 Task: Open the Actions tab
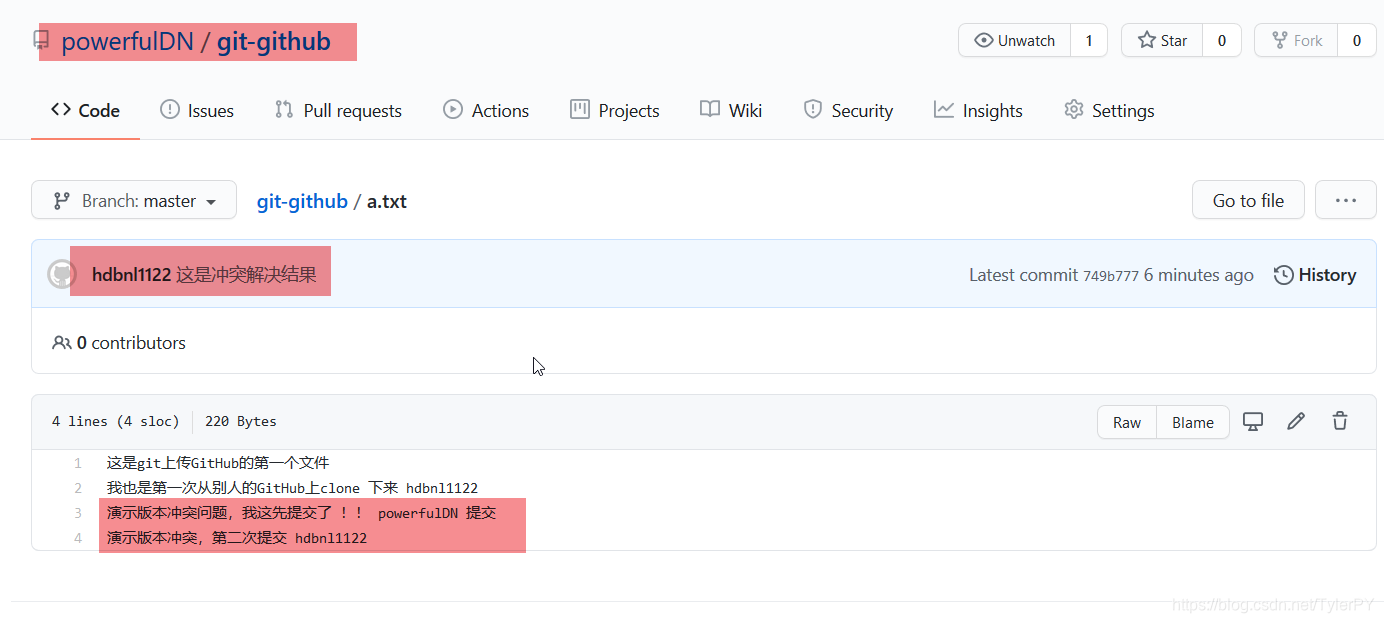(x=486, y=110)
